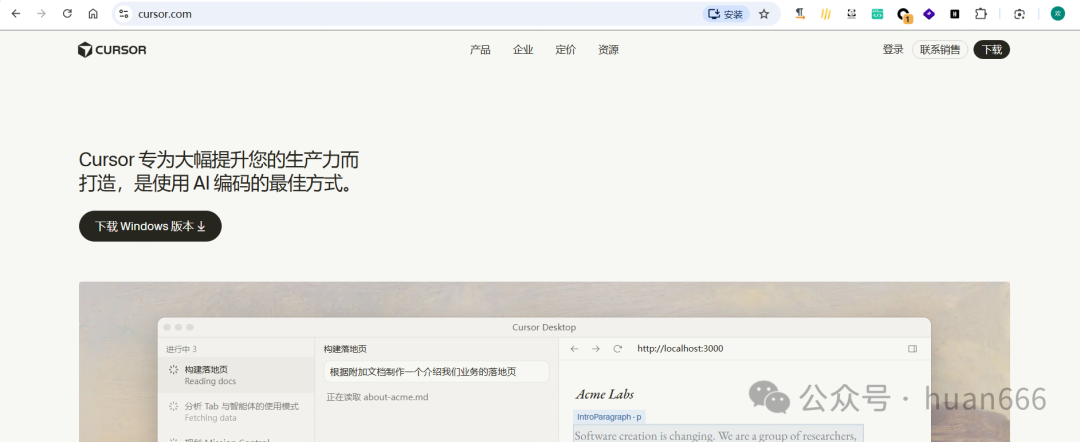Open the 企业 navigation item
Image resolution: width=1080 pixels, height=442 pixels.
(523, 50)
